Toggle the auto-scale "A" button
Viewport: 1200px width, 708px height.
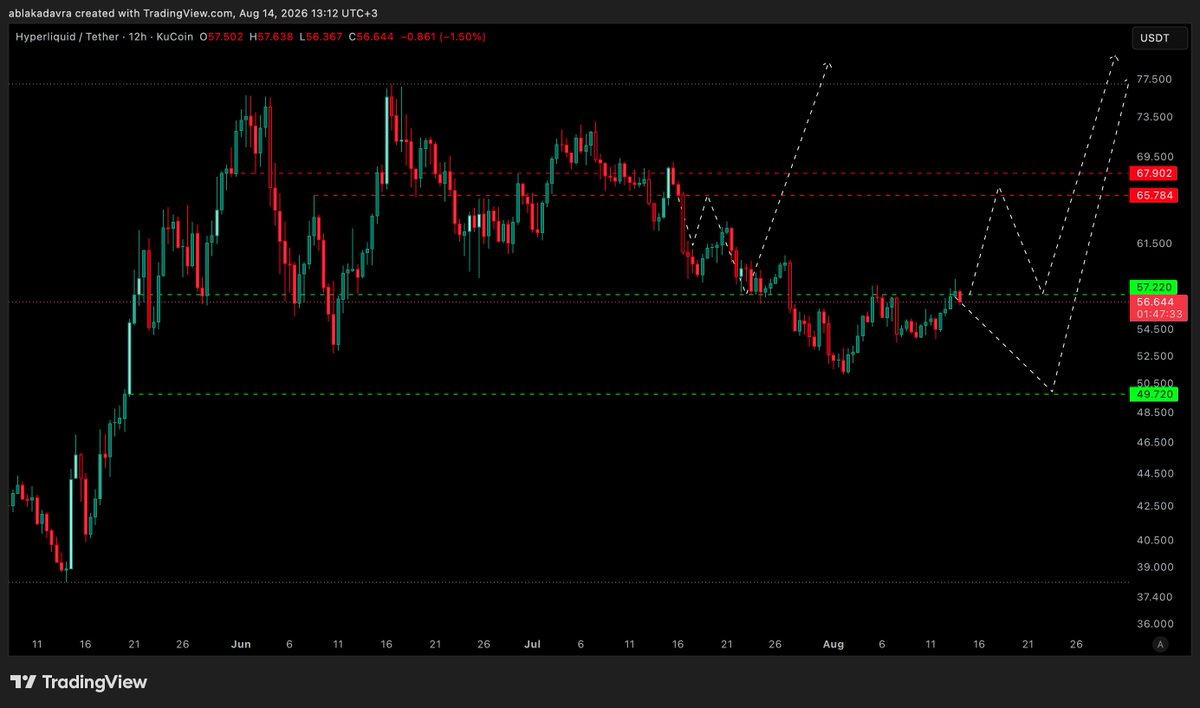[1159, 645]
